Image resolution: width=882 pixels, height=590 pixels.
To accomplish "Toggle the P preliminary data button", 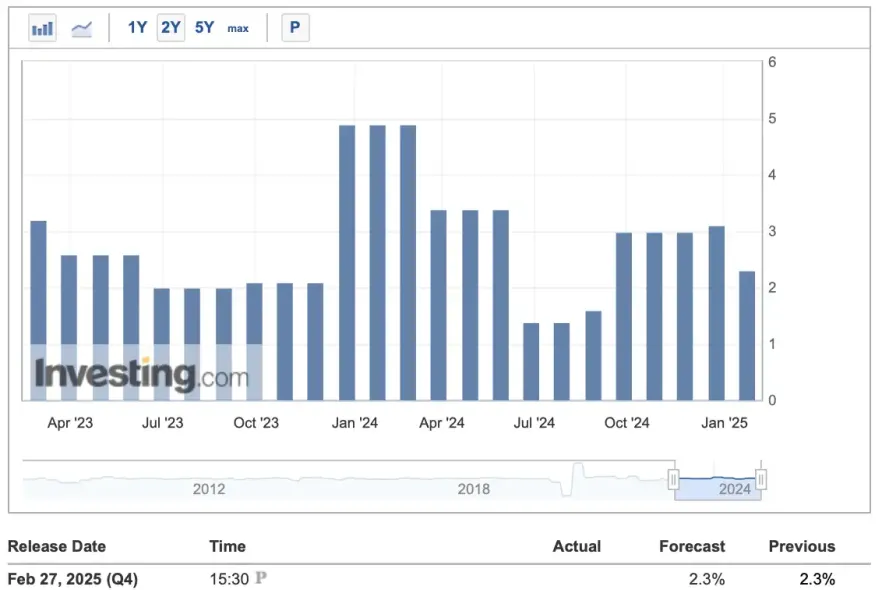I will pos(295,28).
